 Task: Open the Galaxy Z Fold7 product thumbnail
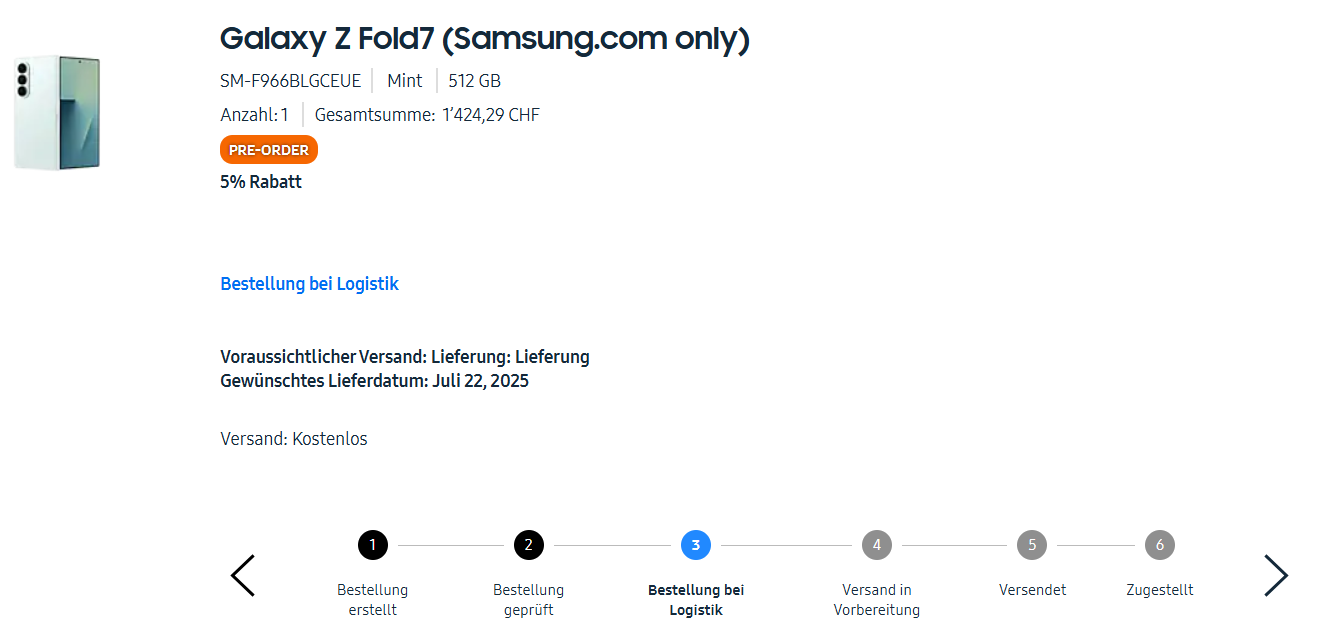tap(58, 113)
